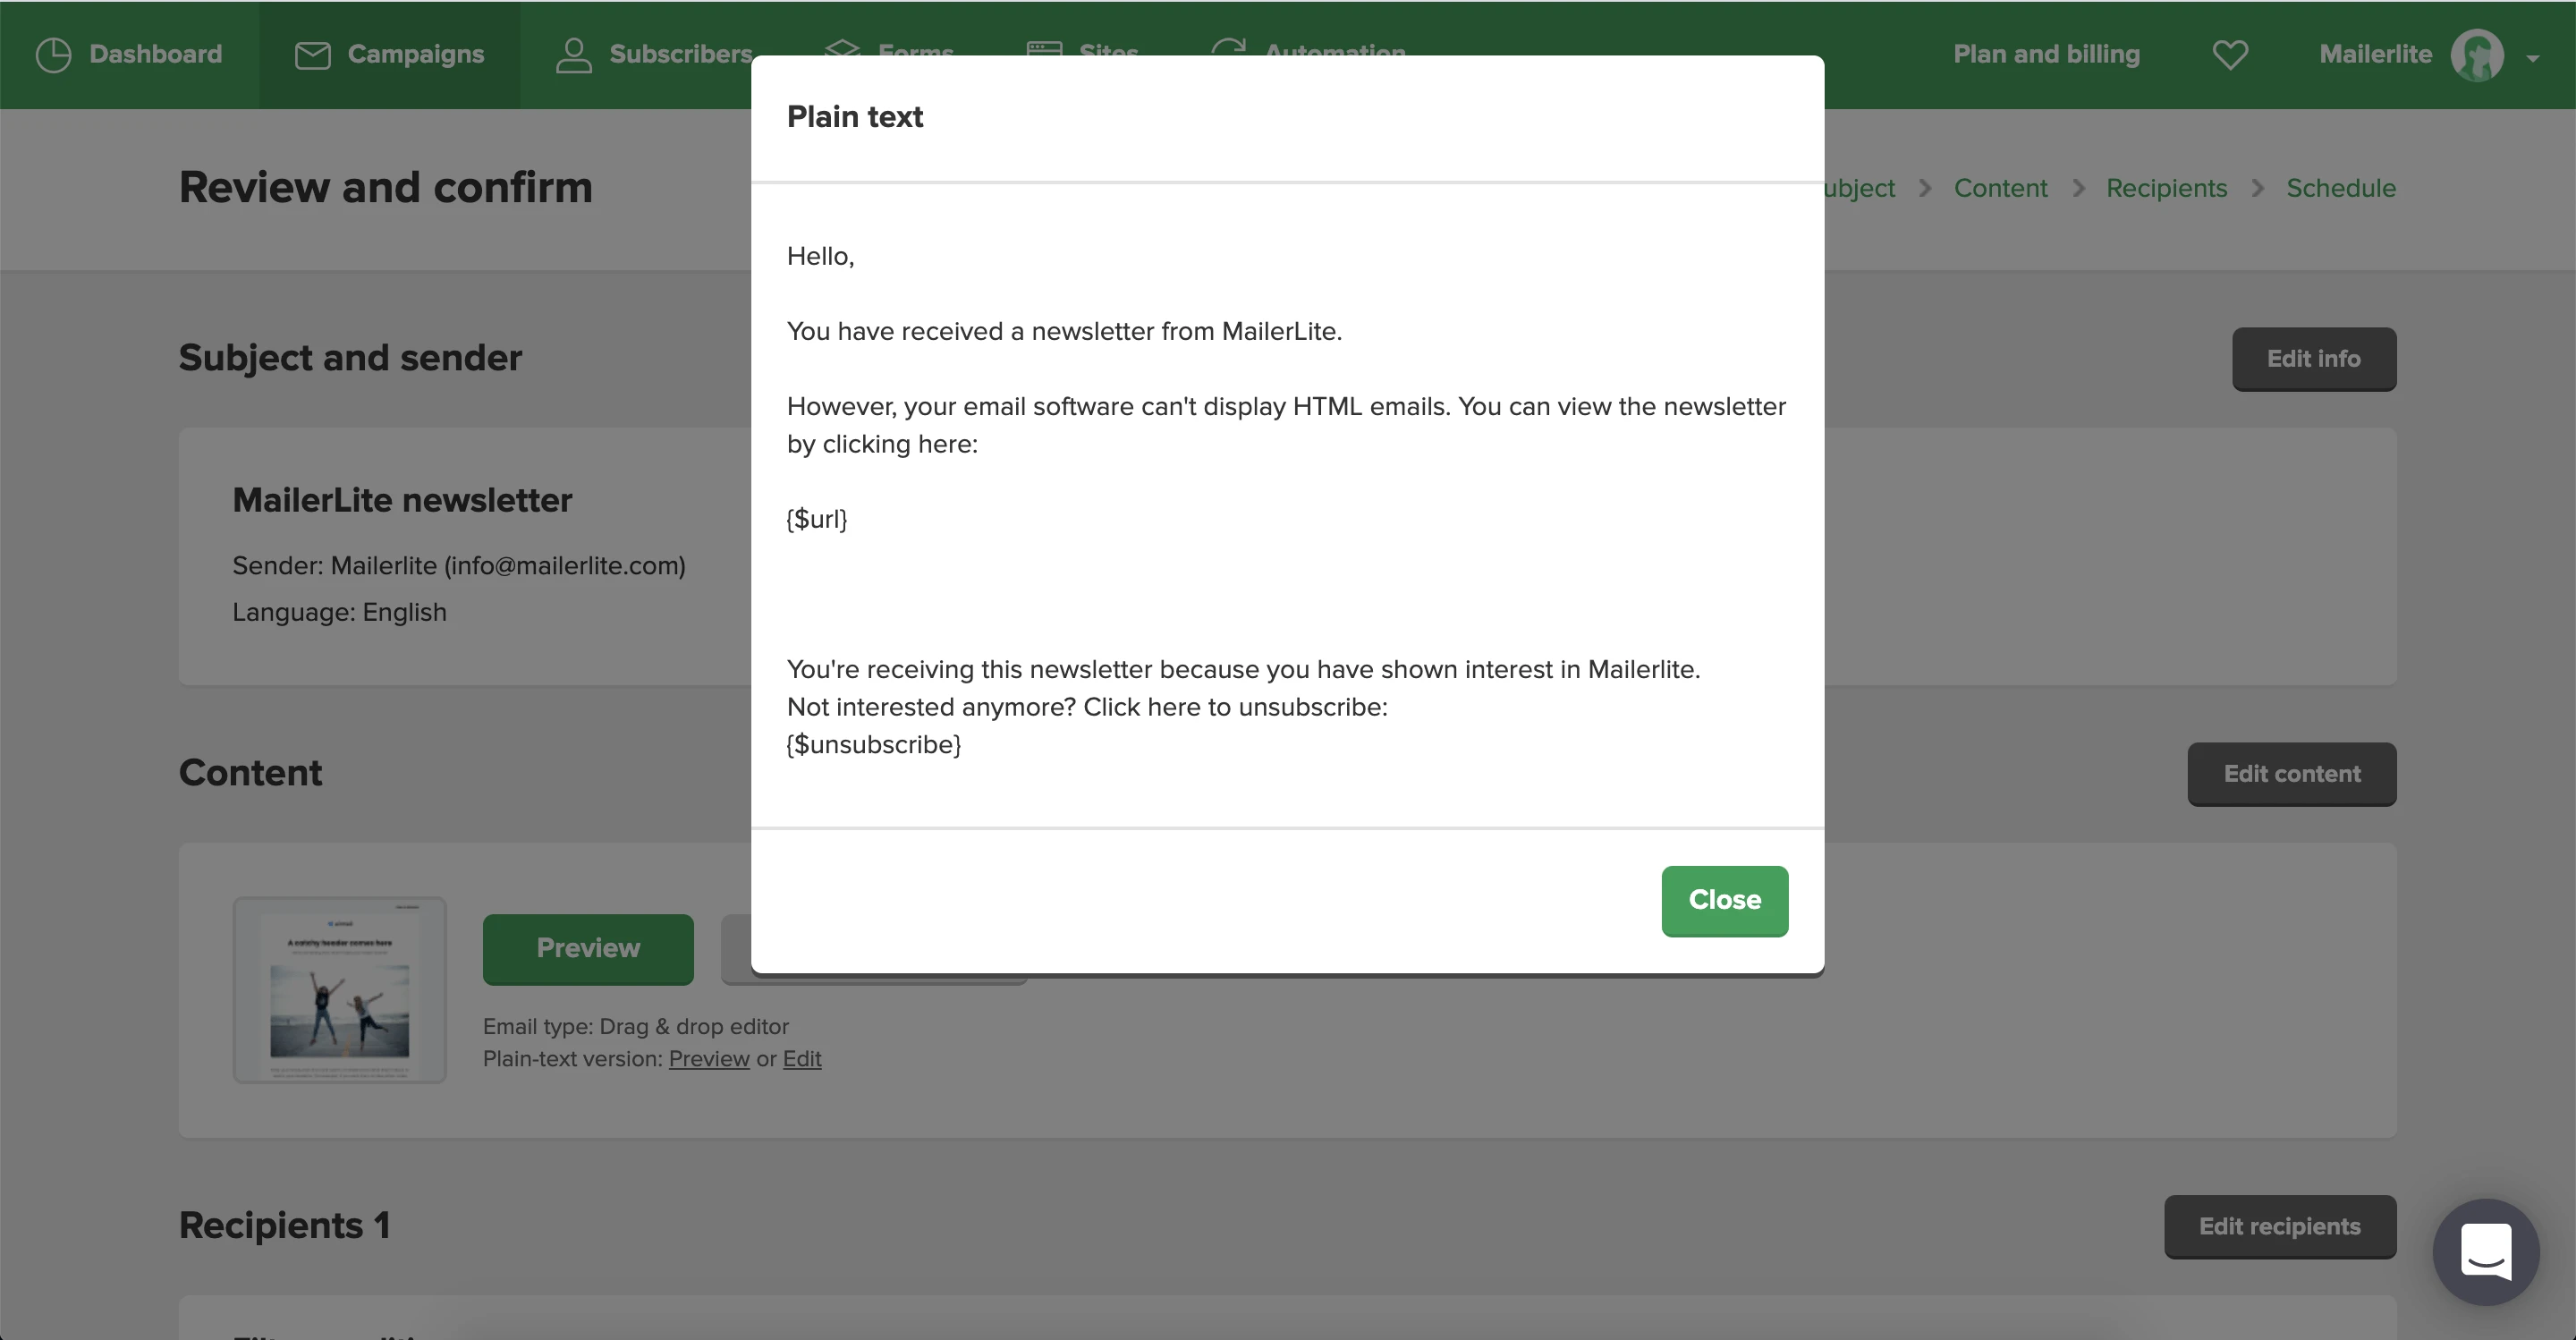Click the plain-text Edit link
Screen dimensions: 2576x1340
[801, 1058]
